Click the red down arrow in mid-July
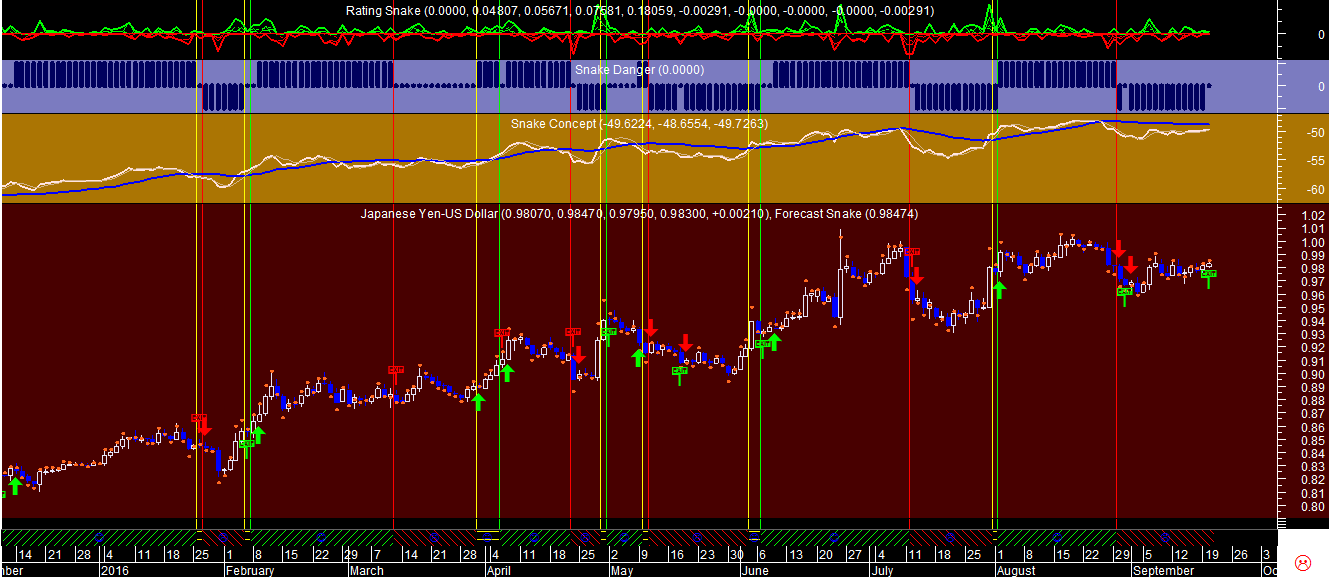Screen dimensions: 1329x577 pos(916,276)
